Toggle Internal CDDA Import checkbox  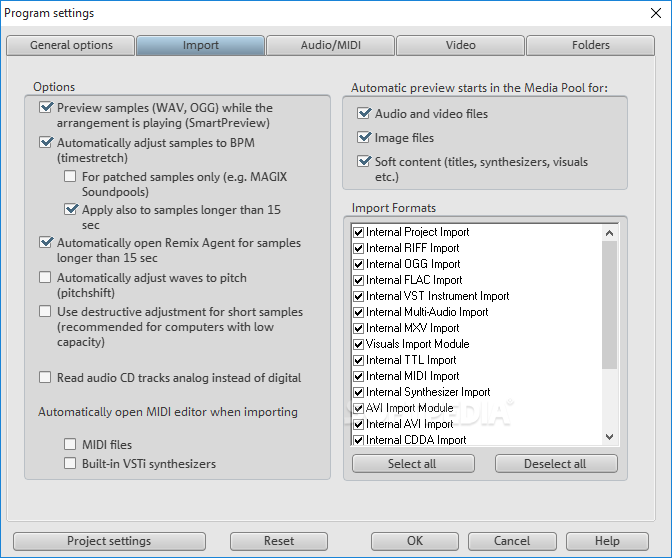tap(358, 440)
